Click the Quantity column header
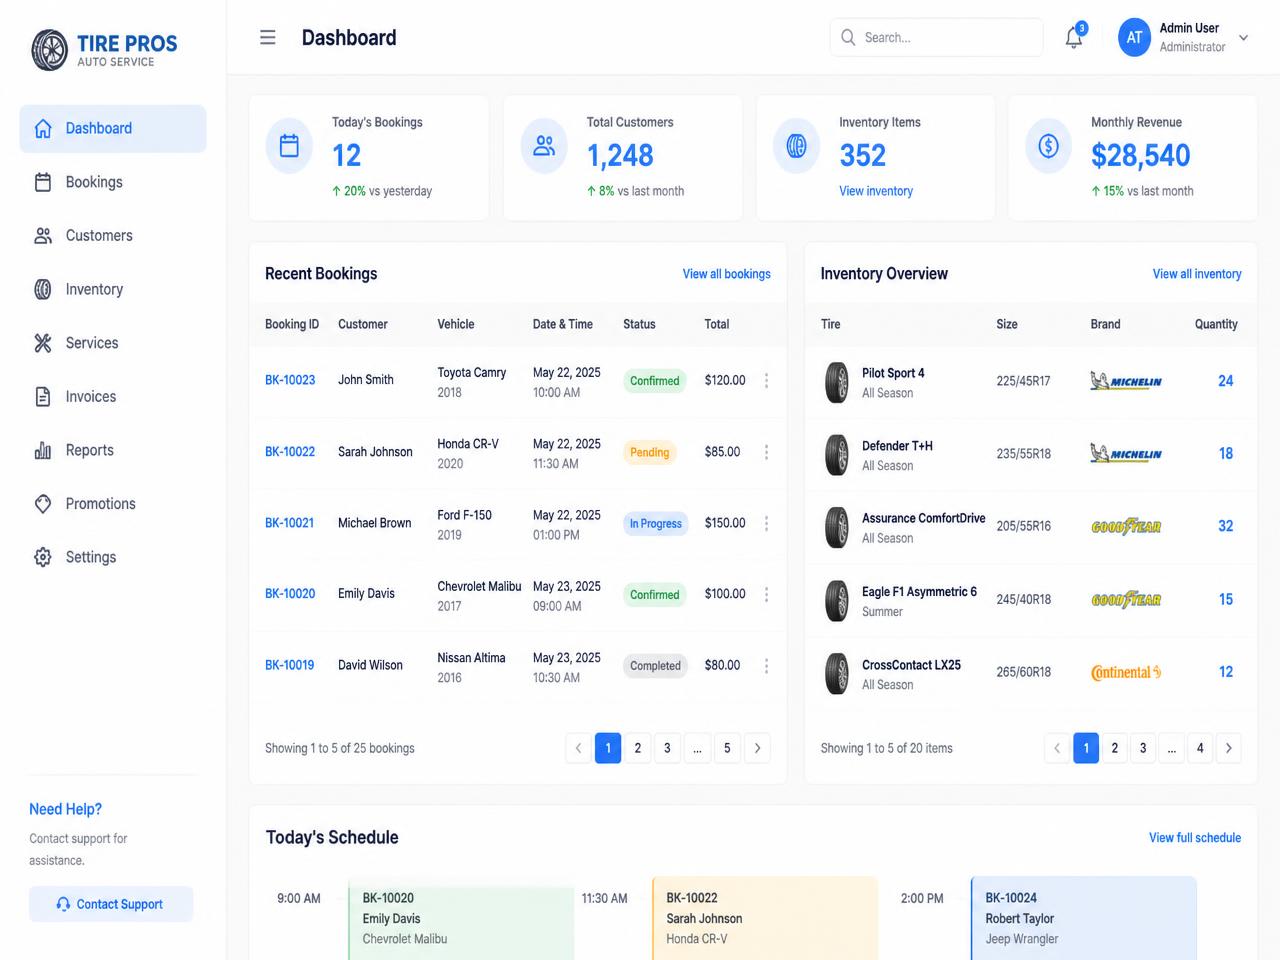The width and height of the screenshot is (1280, 960). [1216, 324]
